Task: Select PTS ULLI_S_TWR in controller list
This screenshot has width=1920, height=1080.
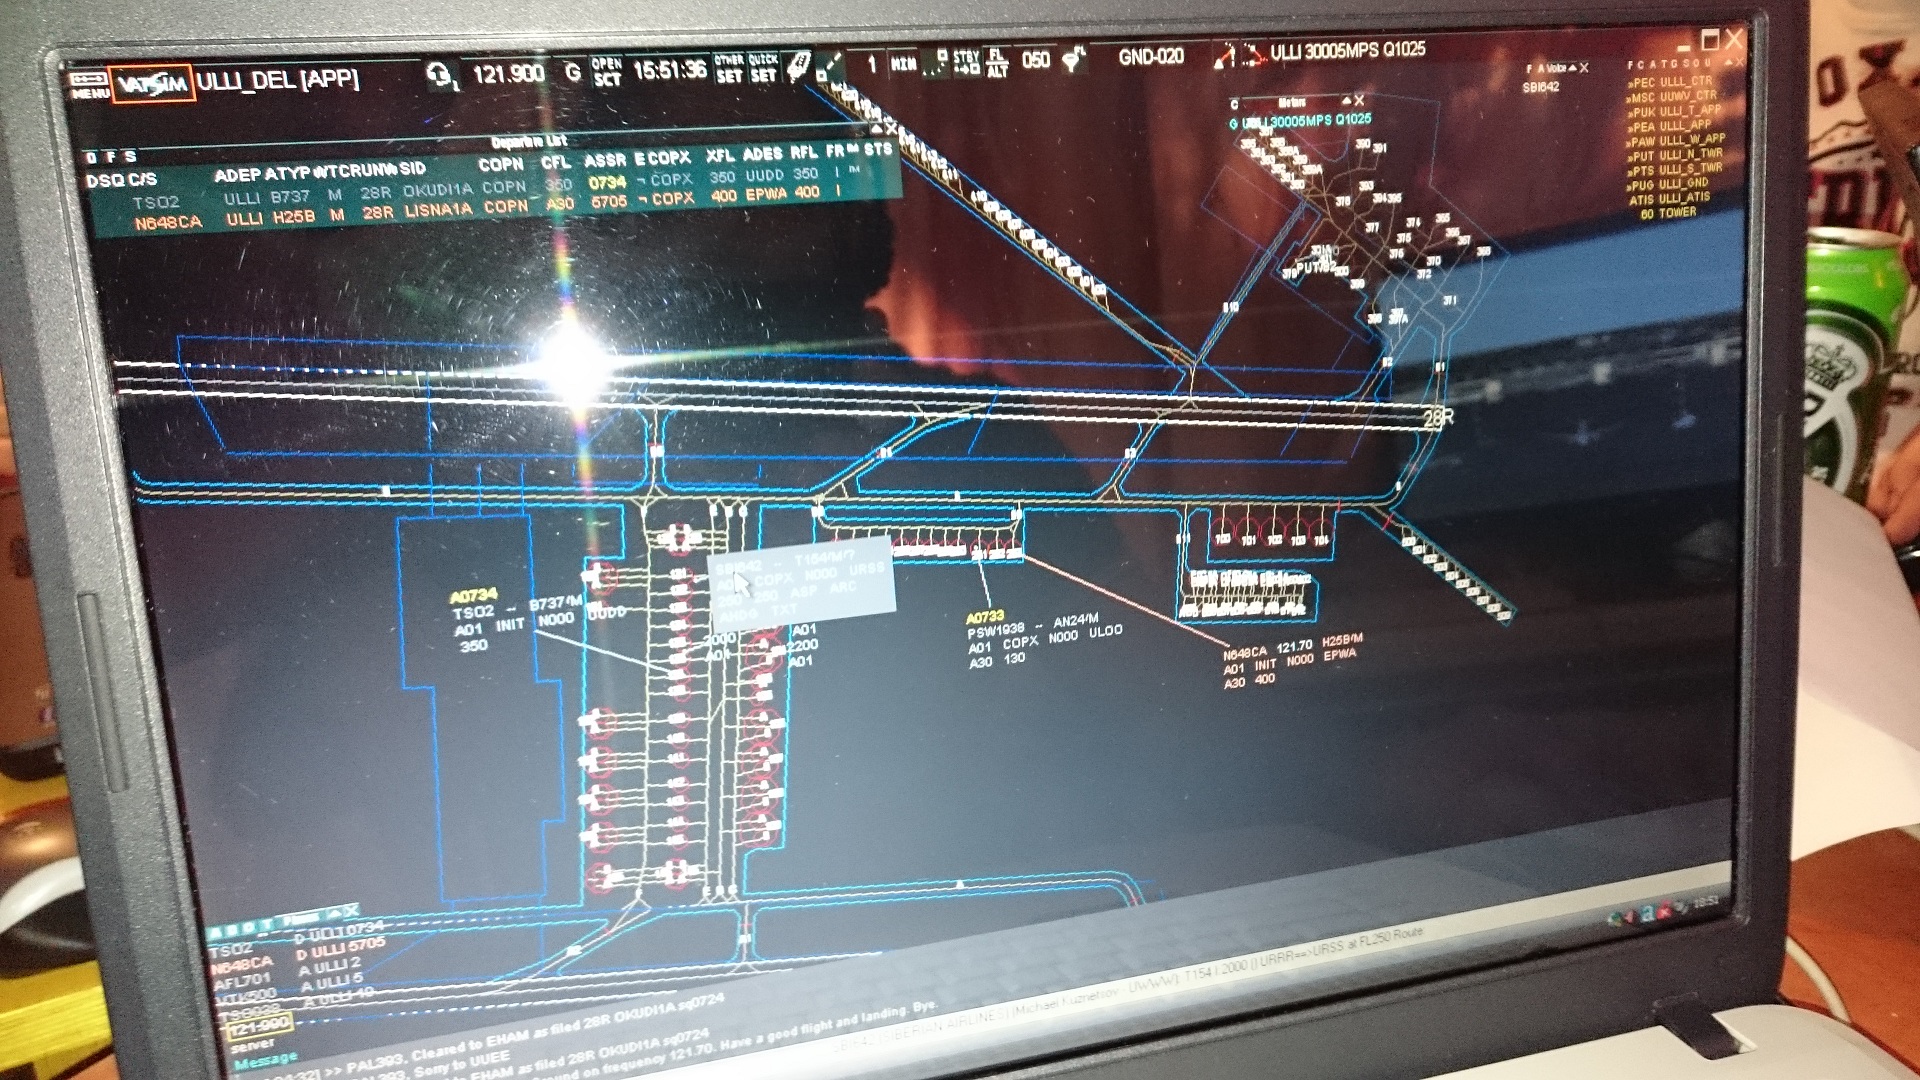Action: (1676, 169)
